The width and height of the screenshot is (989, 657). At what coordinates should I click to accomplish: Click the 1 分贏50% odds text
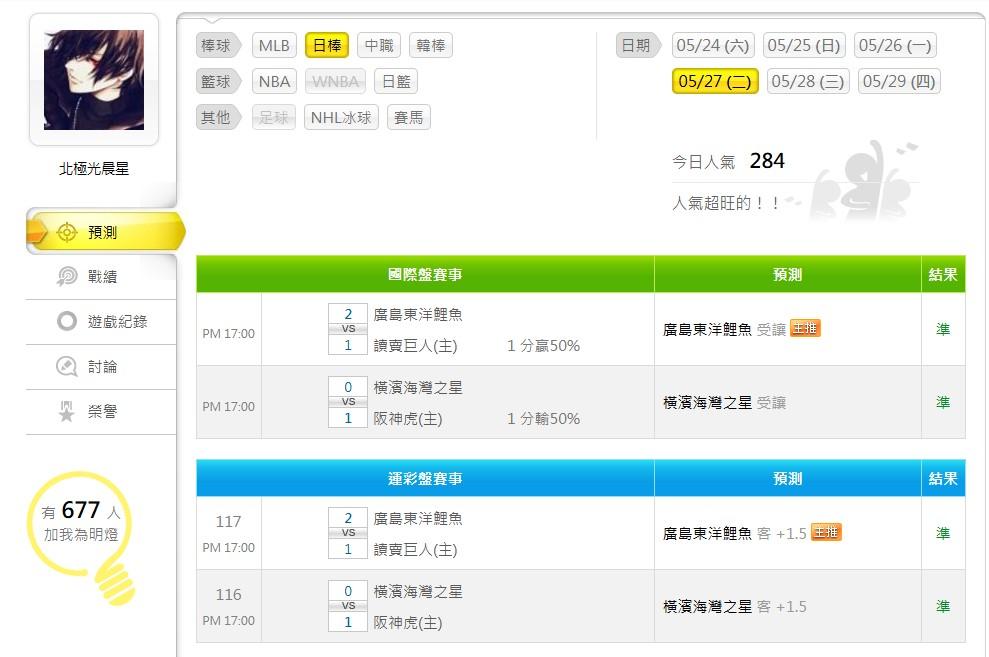click(544, 346)
